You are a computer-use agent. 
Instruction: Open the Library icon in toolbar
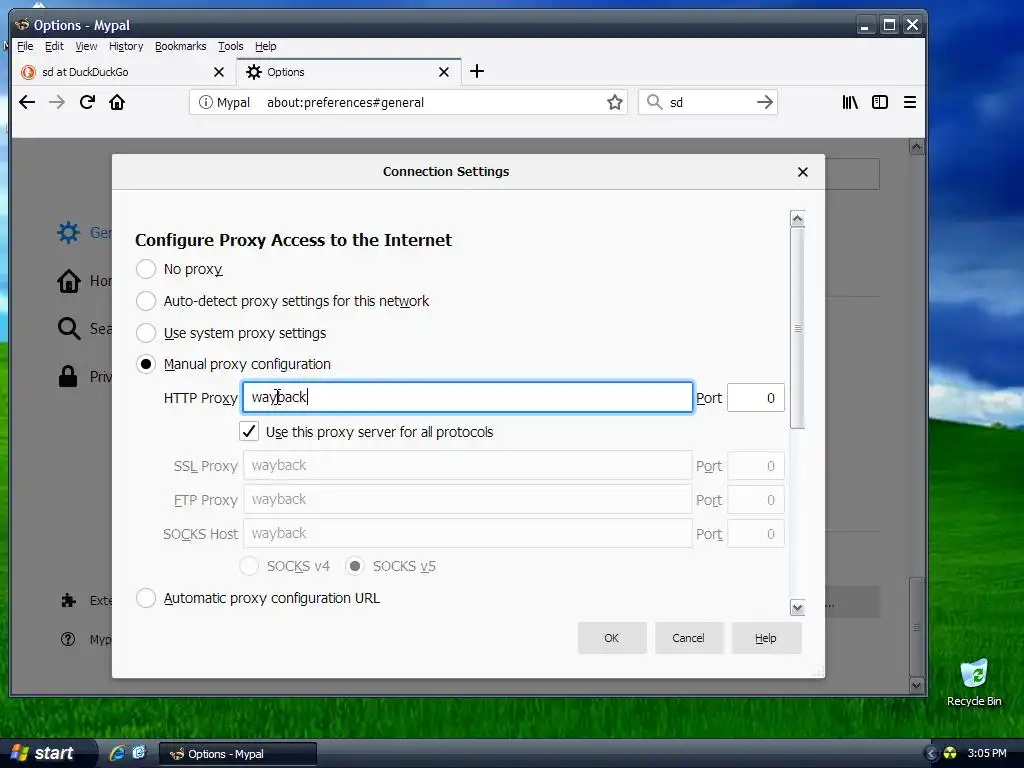[850, 102]
